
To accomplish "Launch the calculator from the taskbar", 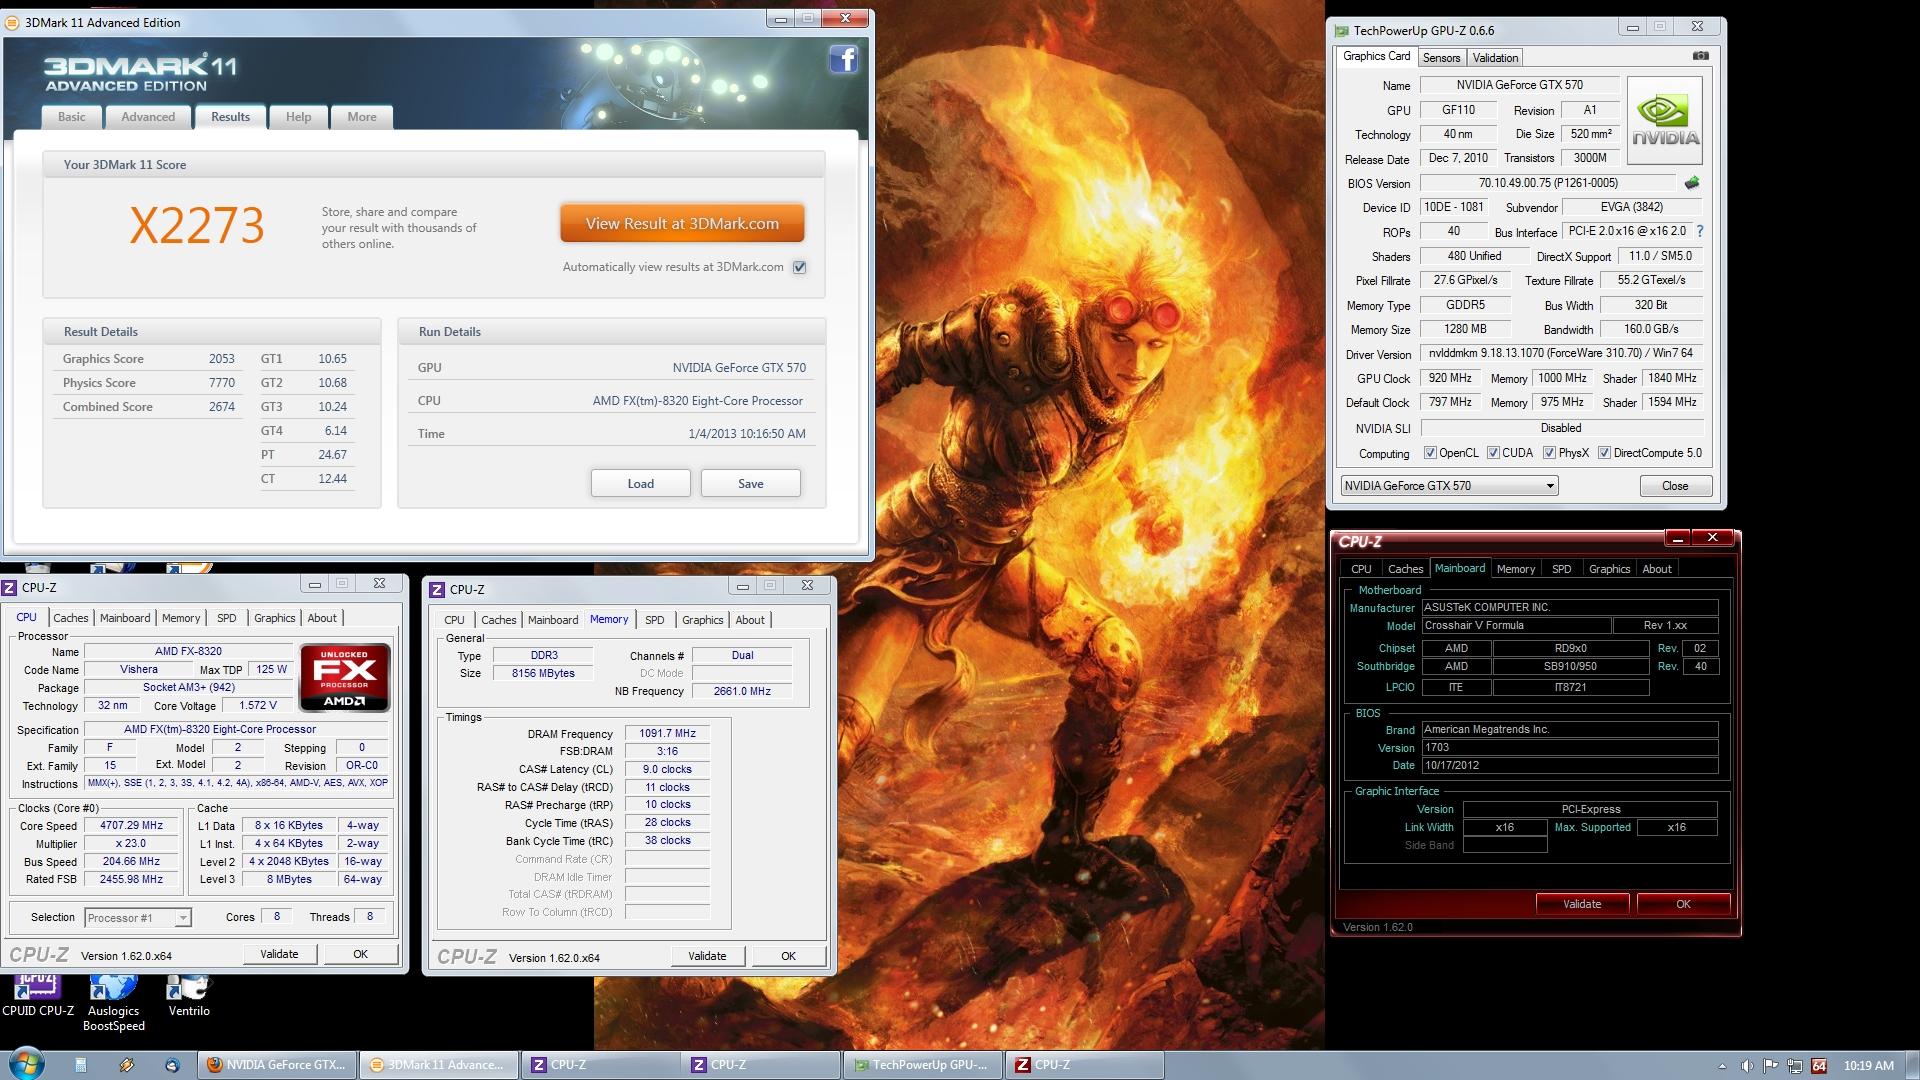I will [x=81, y=1065].
